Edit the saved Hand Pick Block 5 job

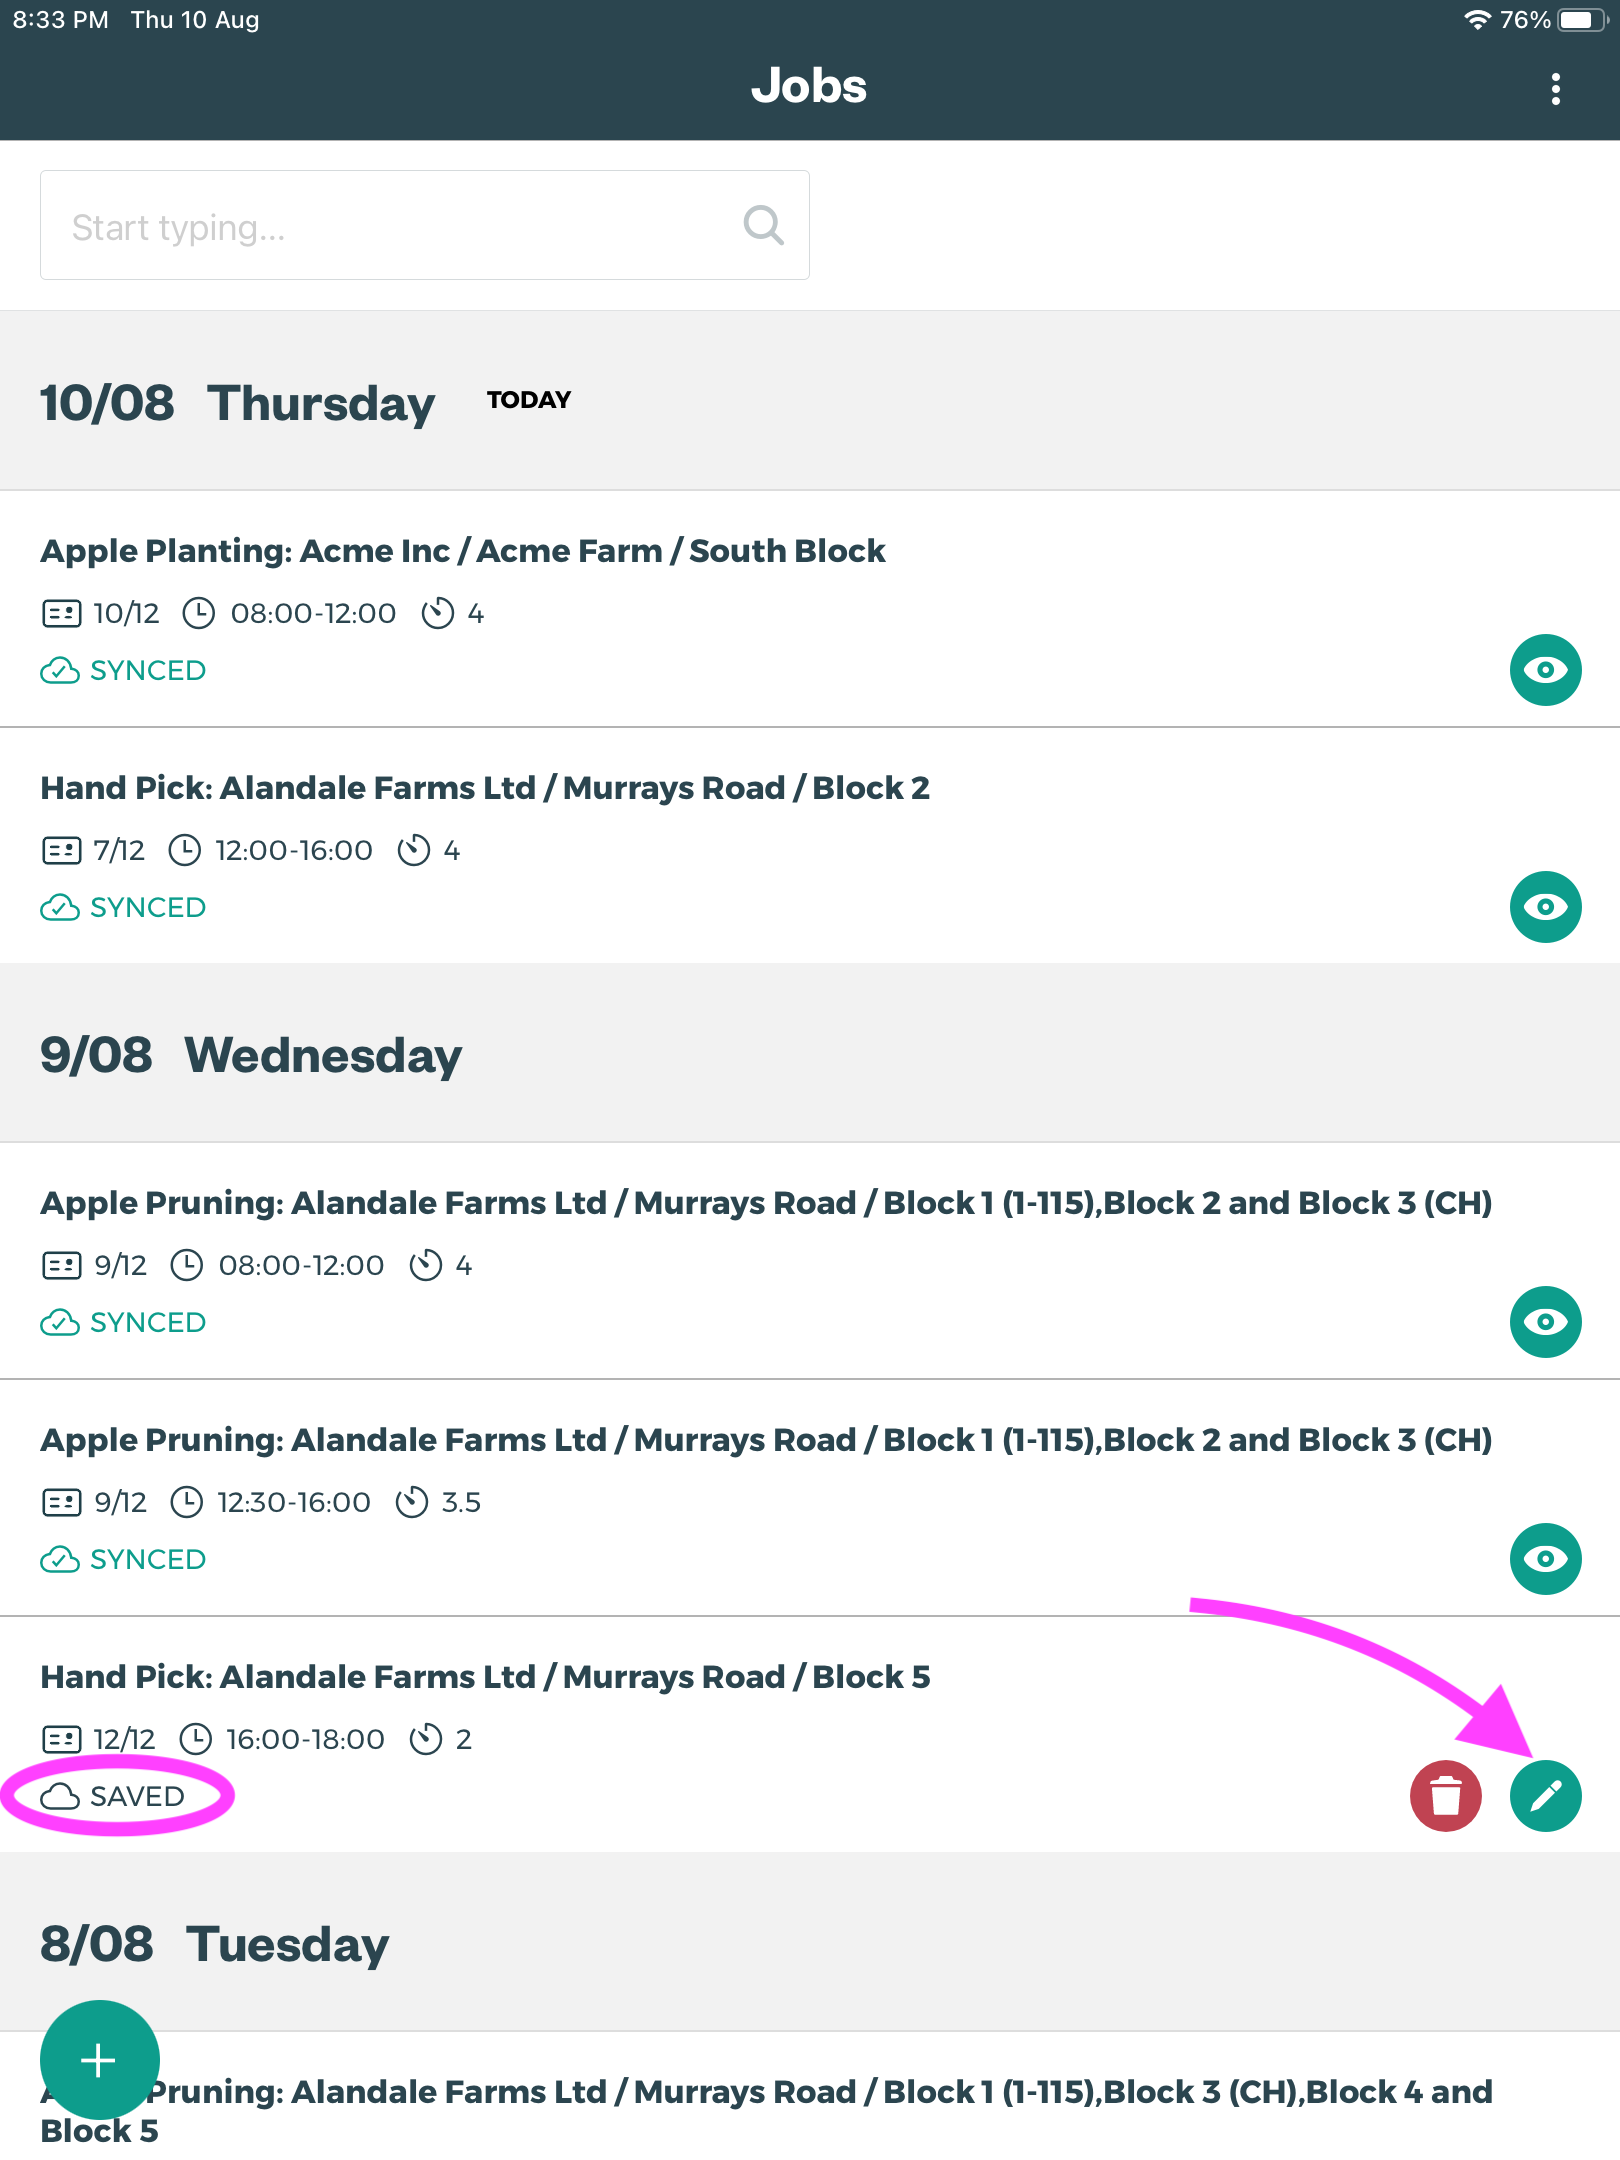(x=1545, y=1796)
